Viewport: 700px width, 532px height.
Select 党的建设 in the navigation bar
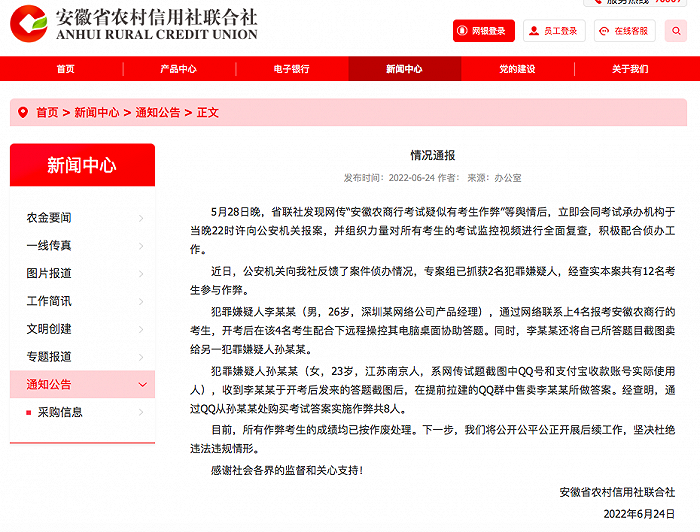(517, 69)
